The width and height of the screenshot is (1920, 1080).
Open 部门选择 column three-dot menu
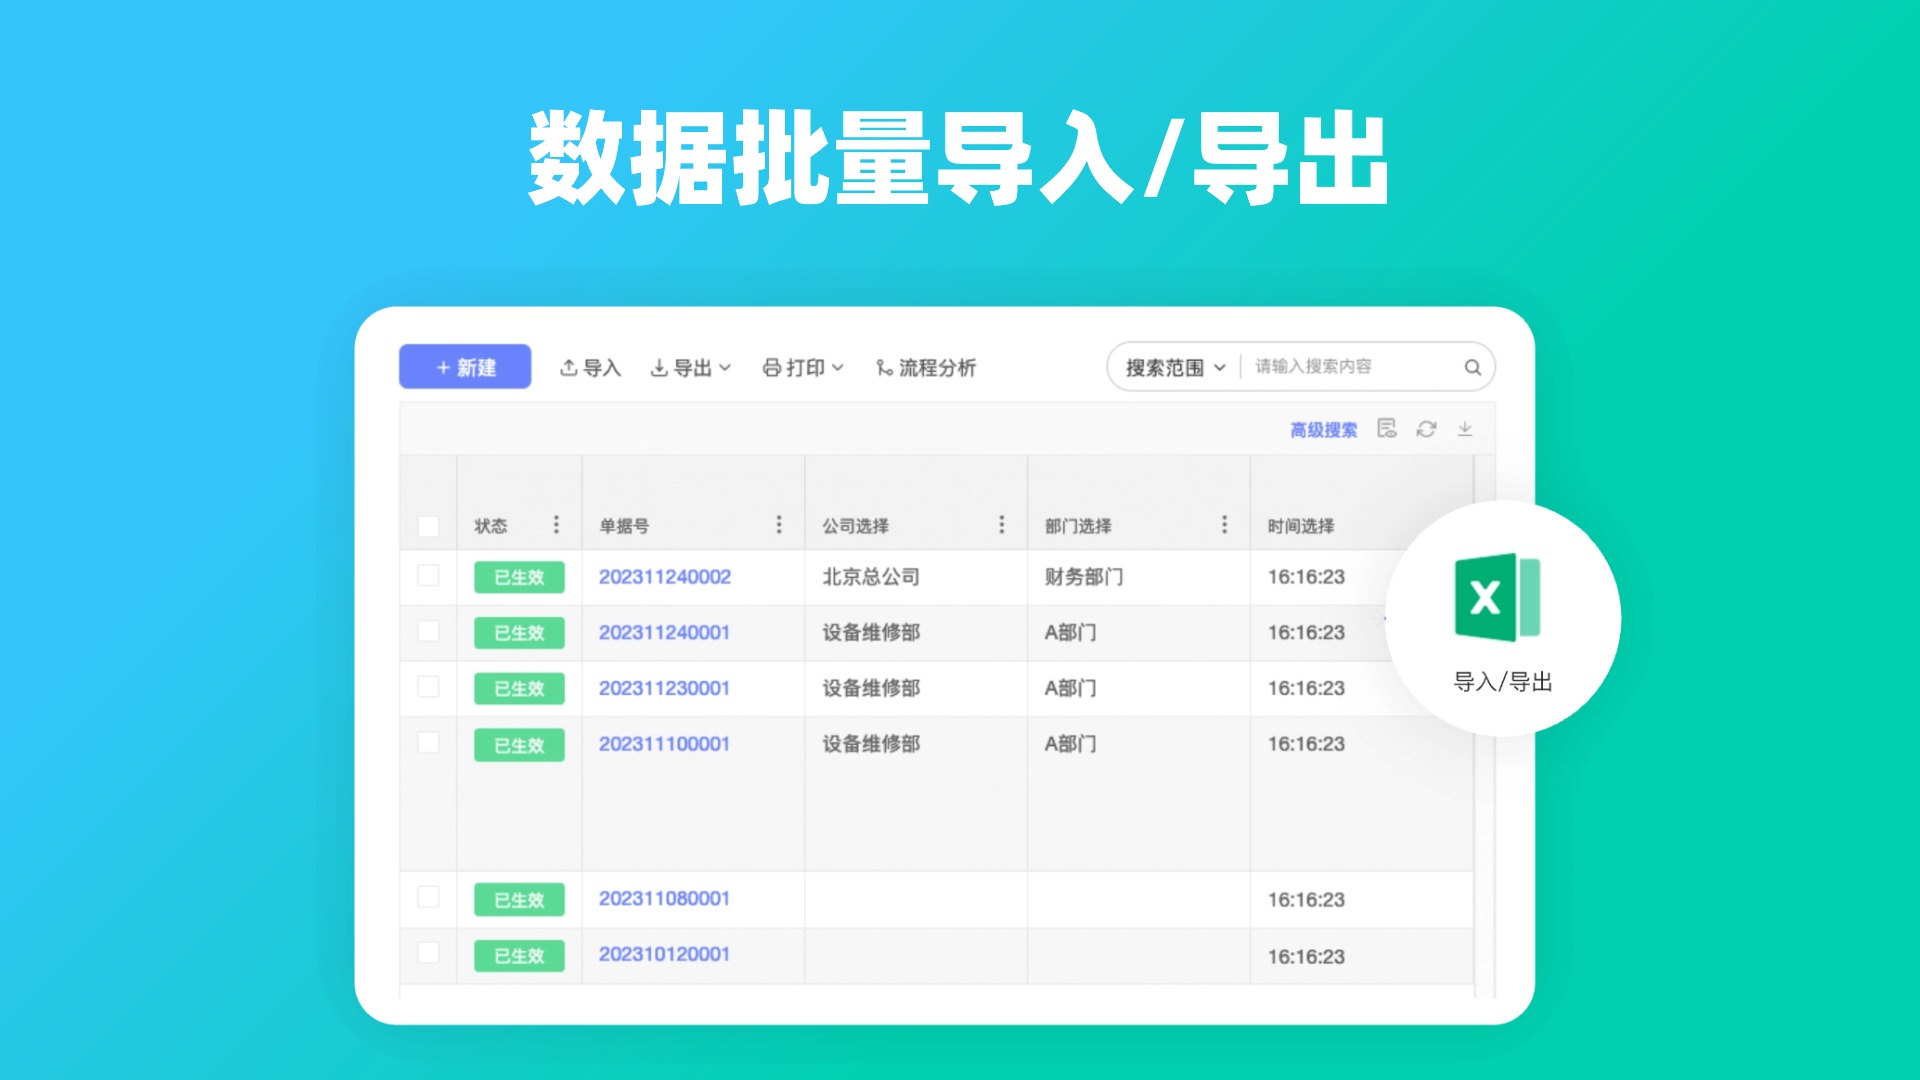click(1224, 525)
